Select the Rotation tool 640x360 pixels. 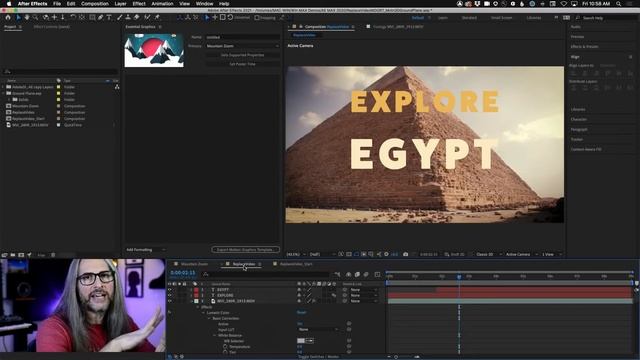[73, 18]
